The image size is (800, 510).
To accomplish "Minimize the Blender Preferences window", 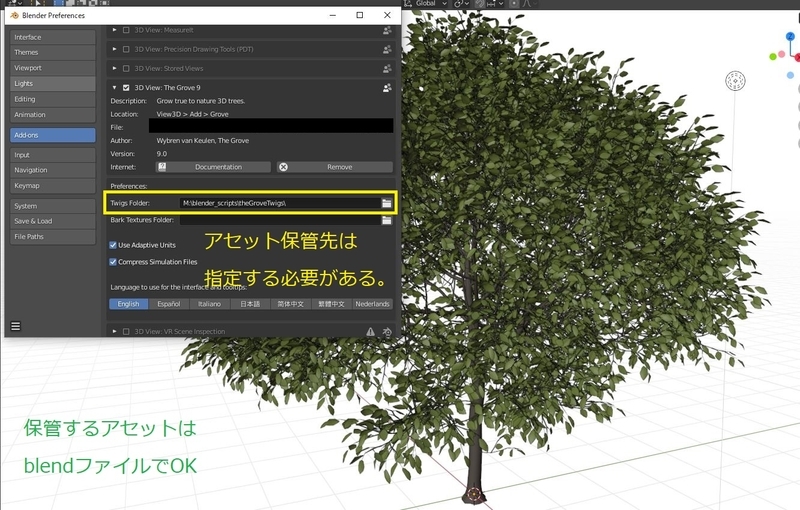I will tap(333, 15).
